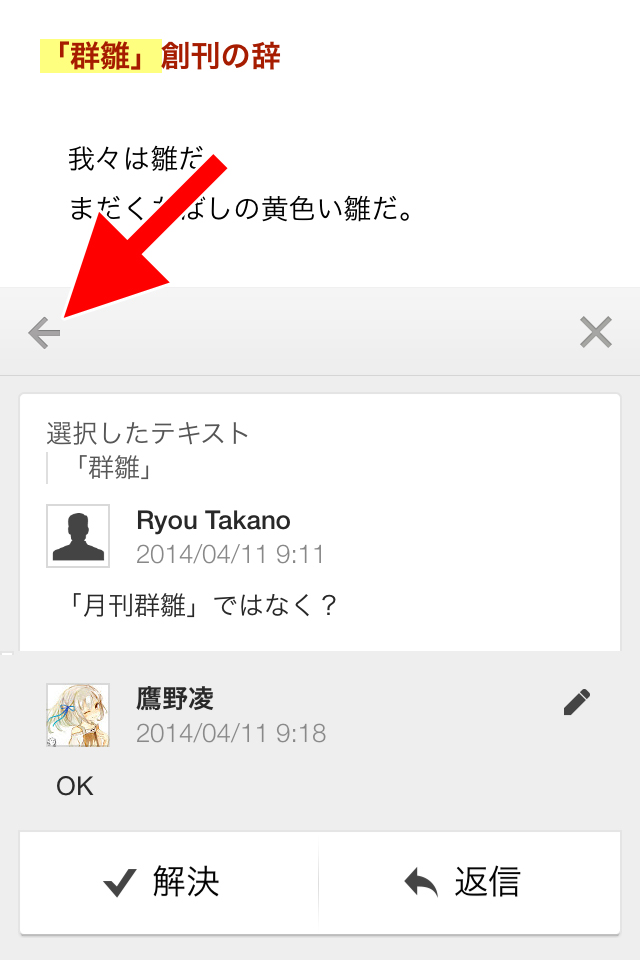
Task: Tap the OK reply text
Action: click(75, 786)
